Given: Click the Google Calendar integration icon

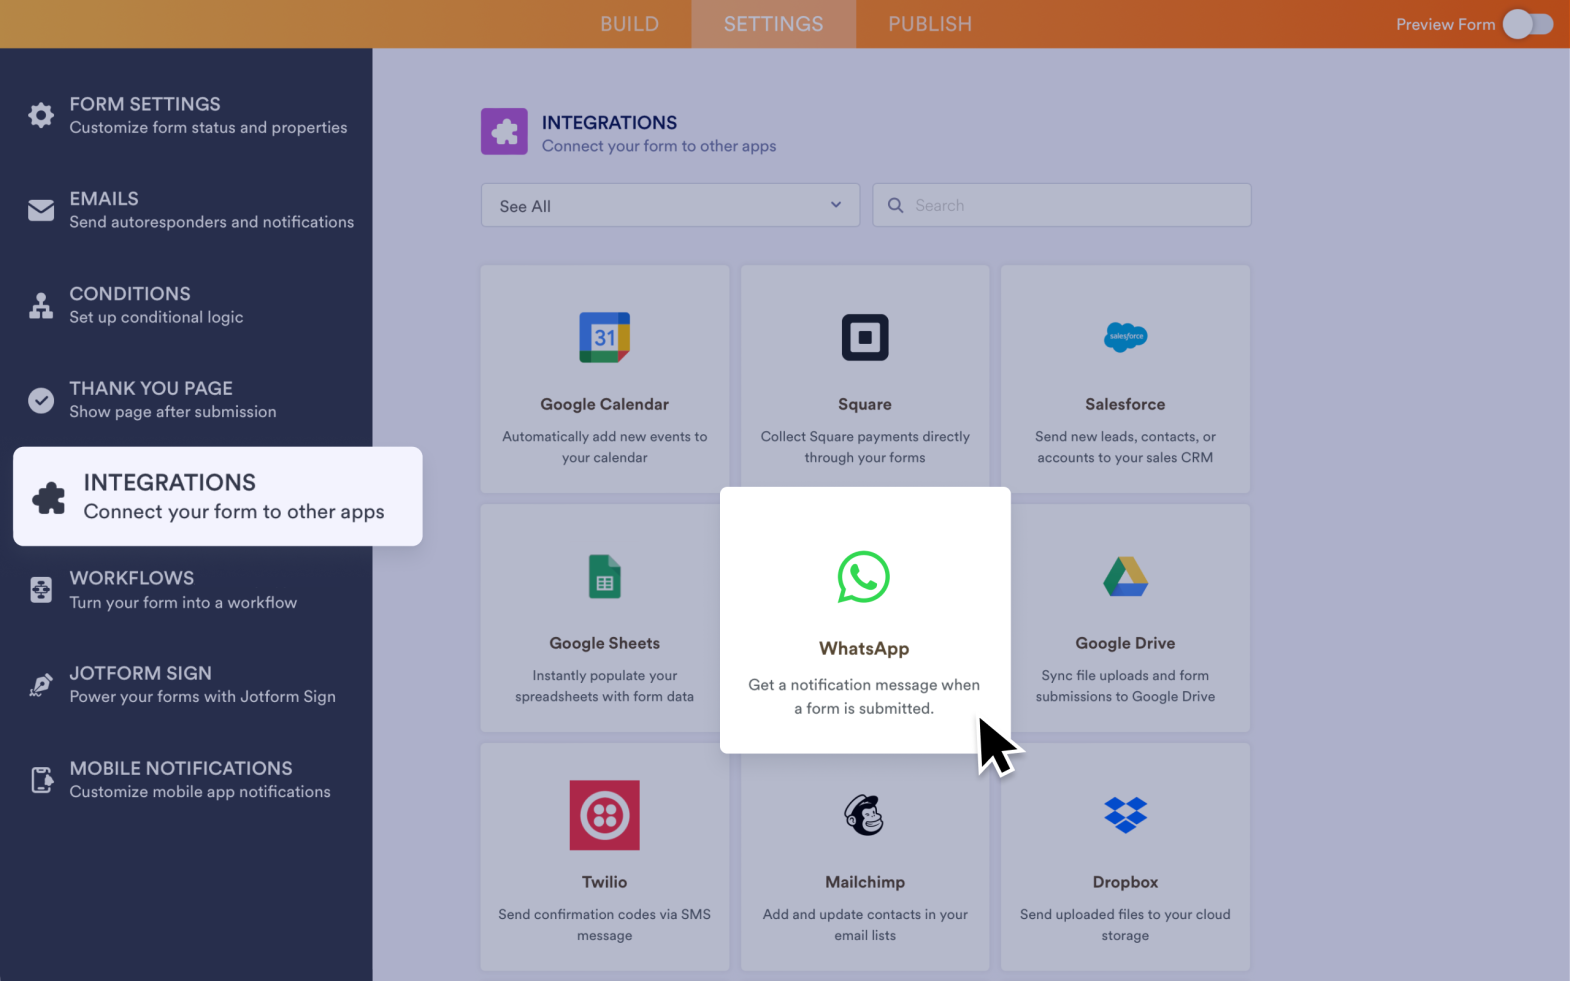Looking at the screenshot, I should click(x=604, y=337).
